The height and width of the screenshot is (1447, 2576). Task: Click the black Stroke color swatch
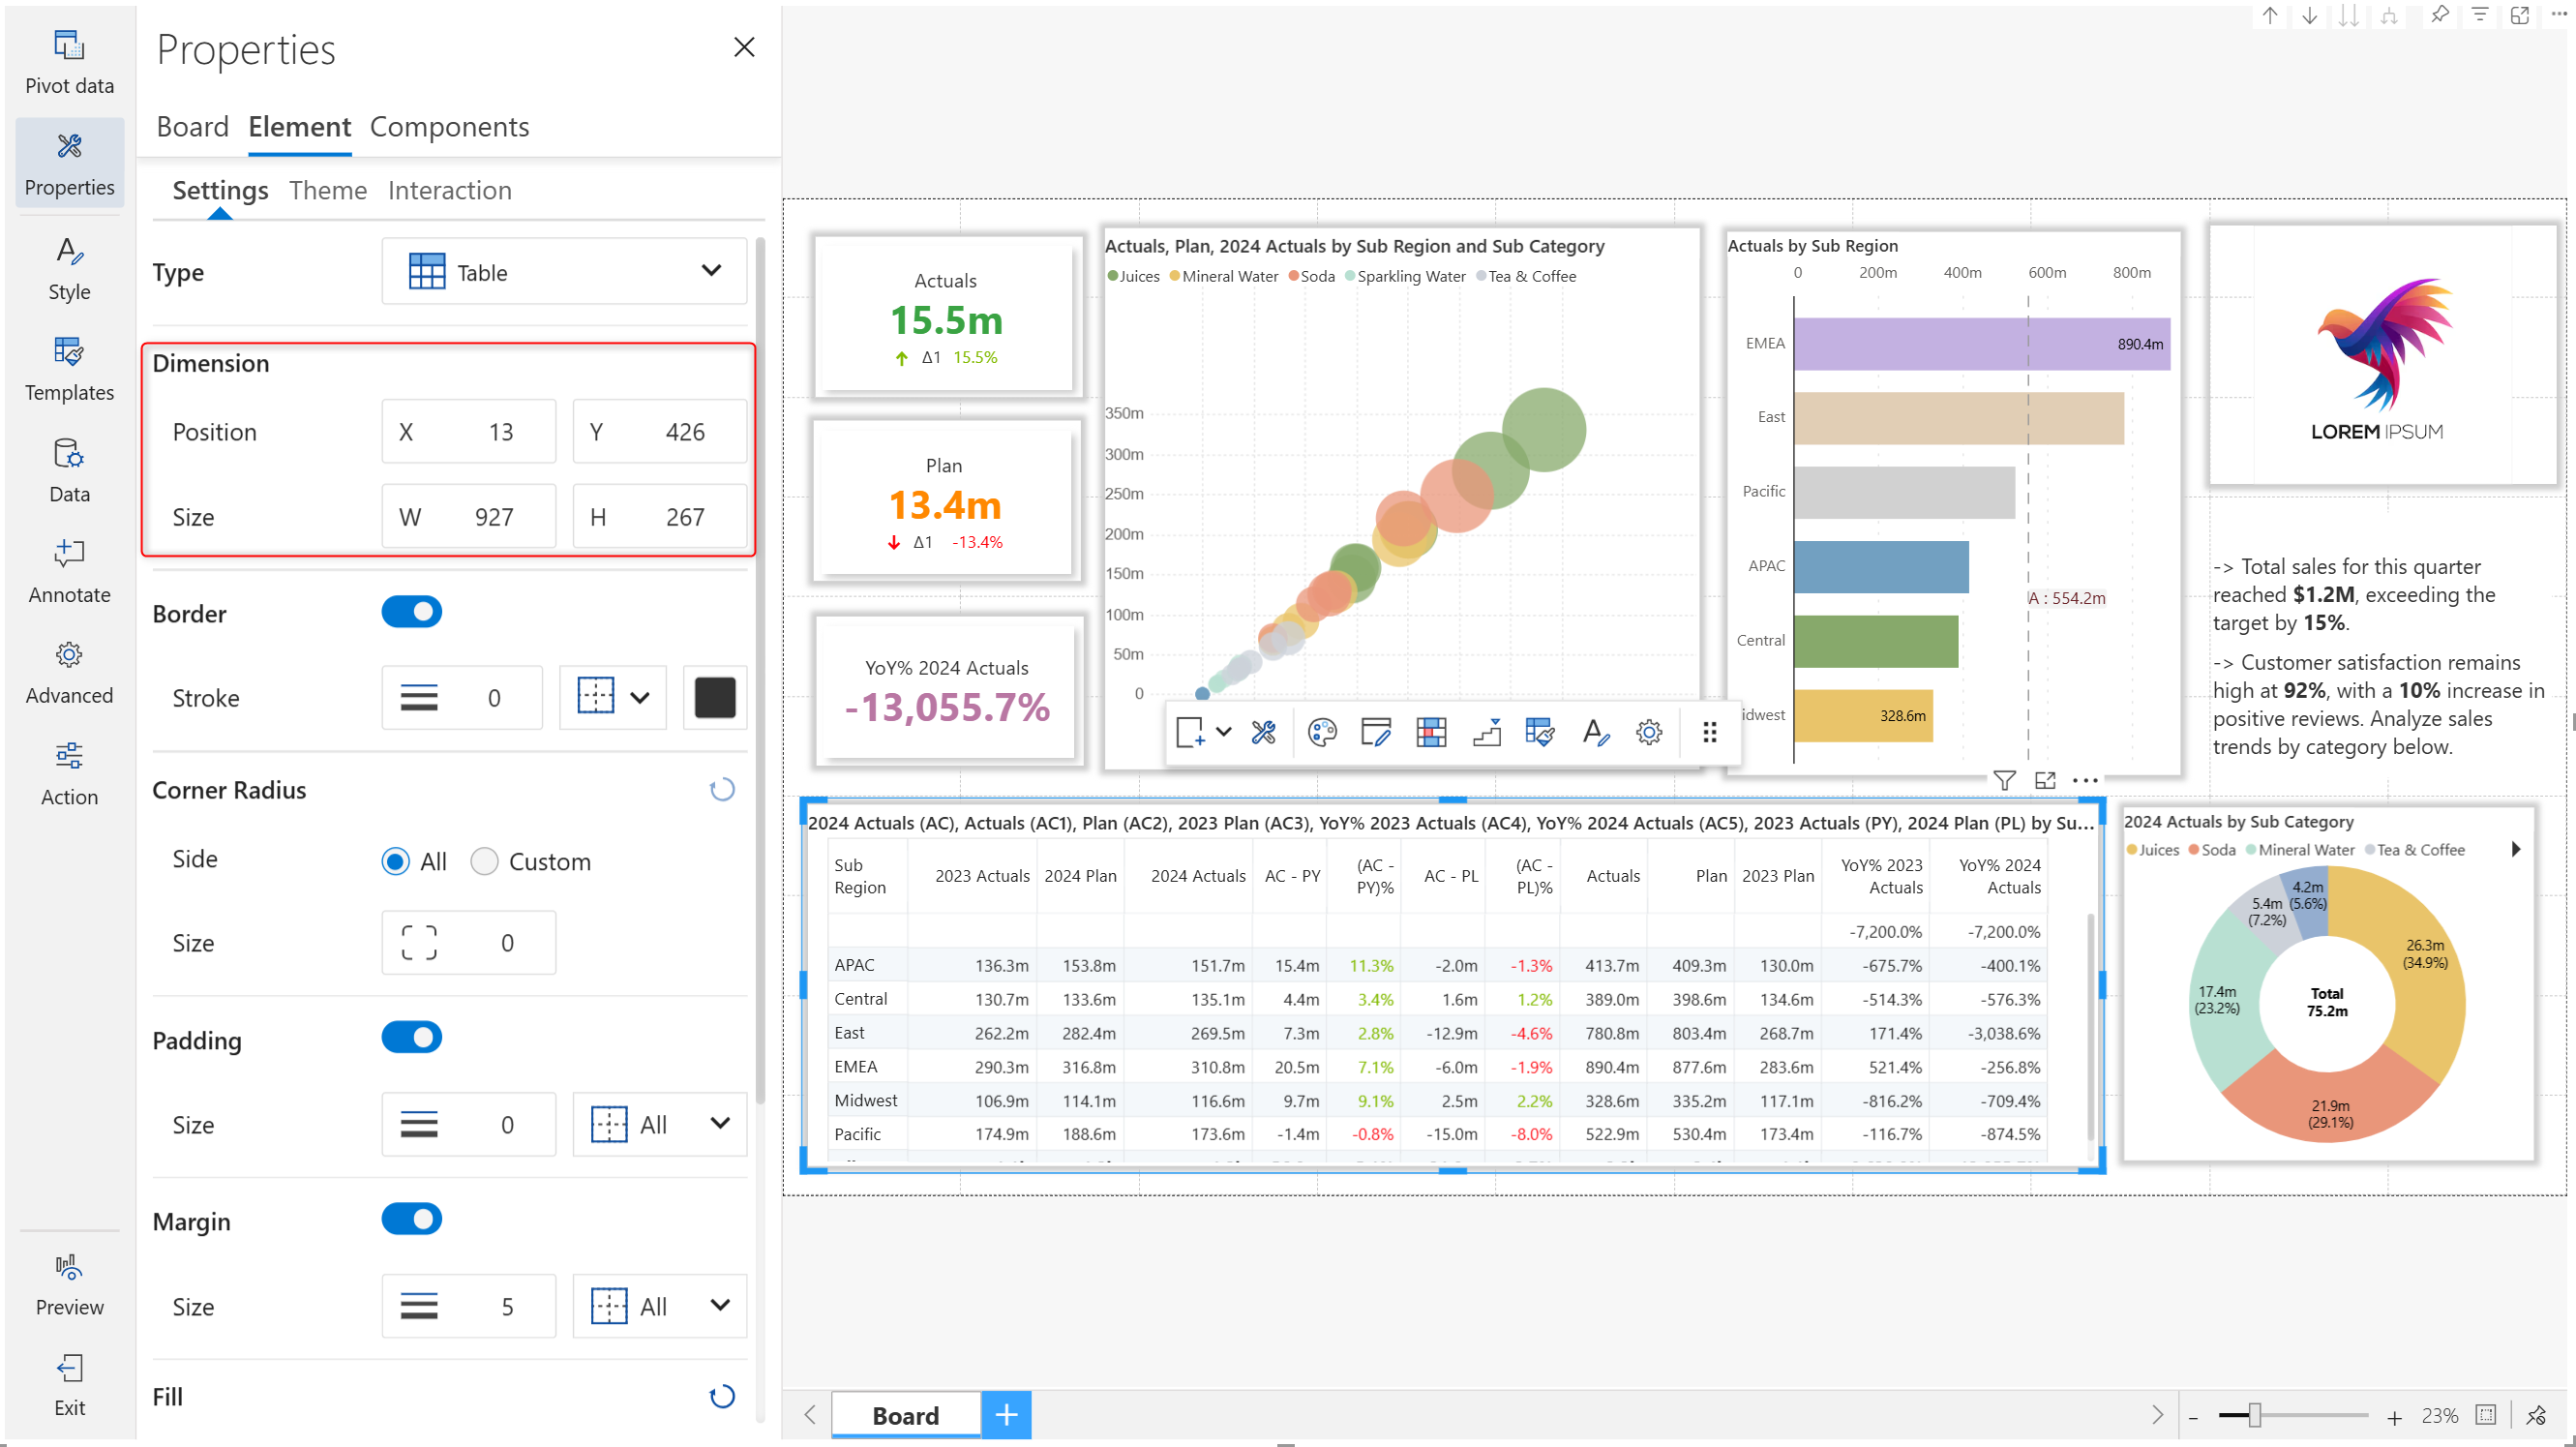click(x=714, y=697)
